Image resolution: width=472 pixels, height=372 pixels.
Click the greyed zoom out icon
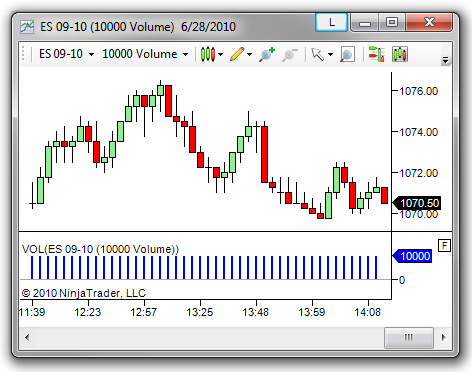point(290,55)
